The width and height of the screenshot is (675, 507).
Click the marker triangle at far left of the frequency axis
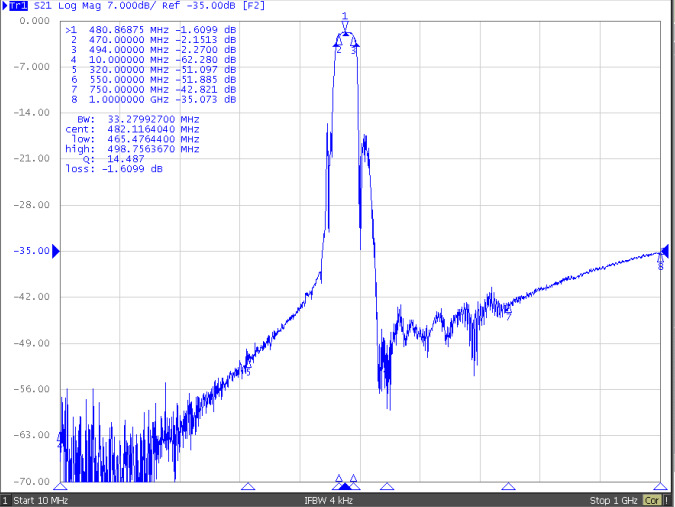pyautogui.click(x=61, y=486)
